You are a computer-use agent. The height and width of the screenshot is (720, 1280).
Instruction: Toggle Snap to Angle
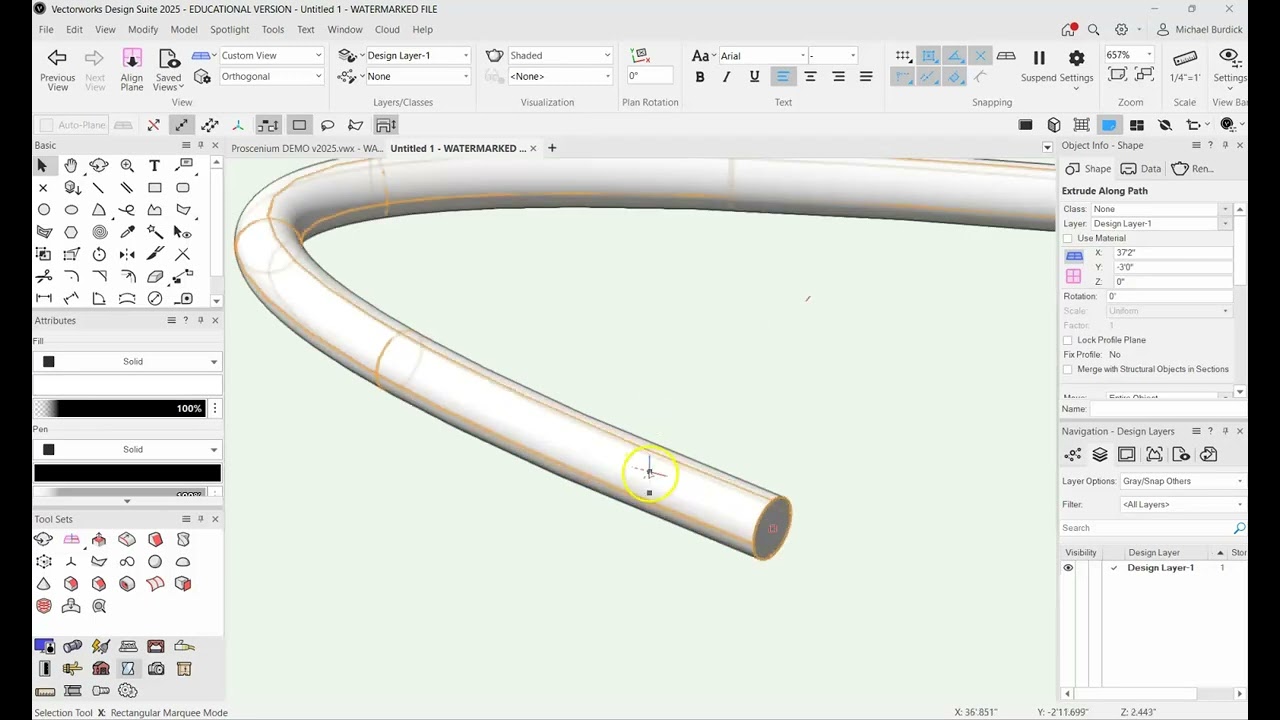point(955,56)
